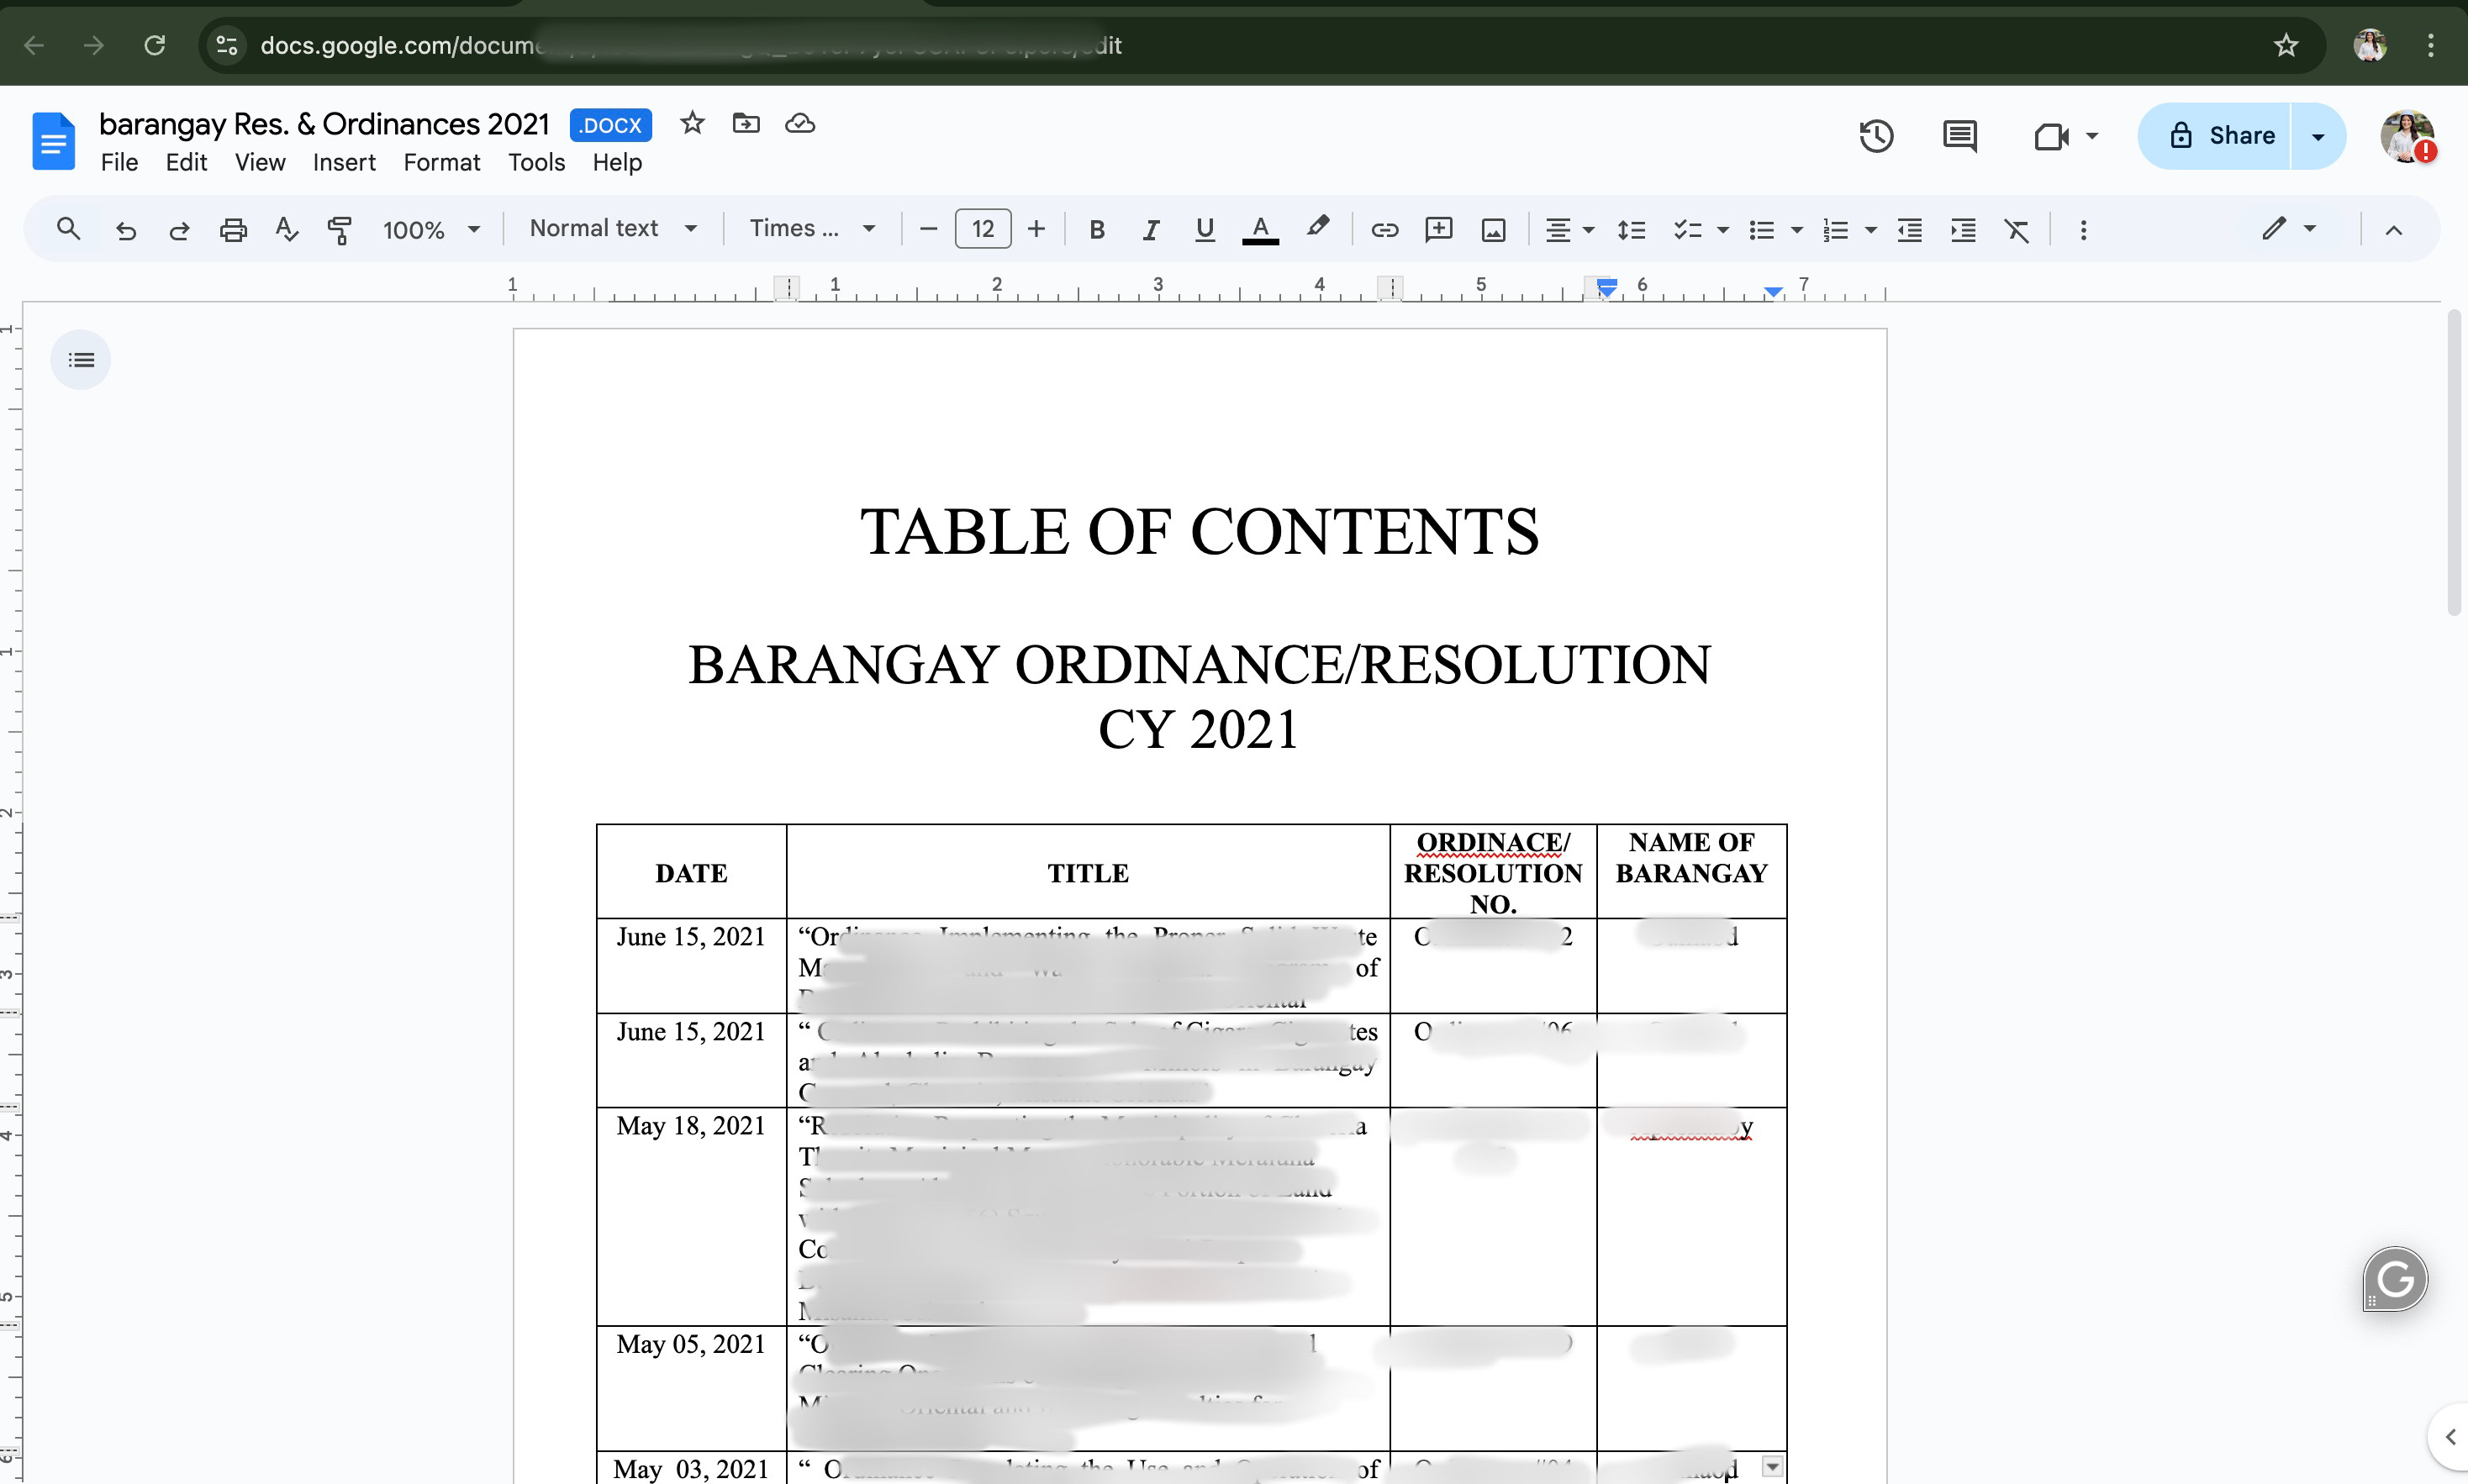Viewport: 2468px width, 1484px height.
Task: Insert link using chain icon
Action: (1384, 230)
